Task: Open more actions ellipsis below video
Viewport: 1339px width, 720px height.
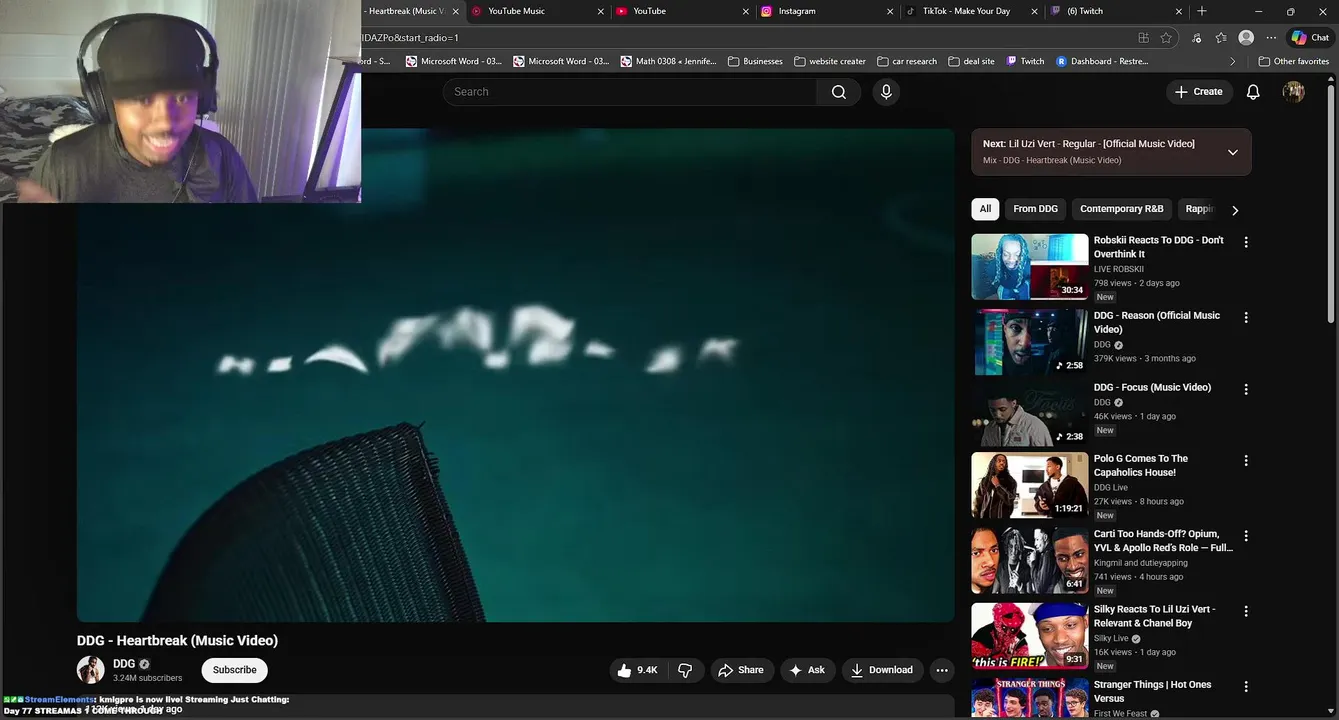Action: point(941,670)
